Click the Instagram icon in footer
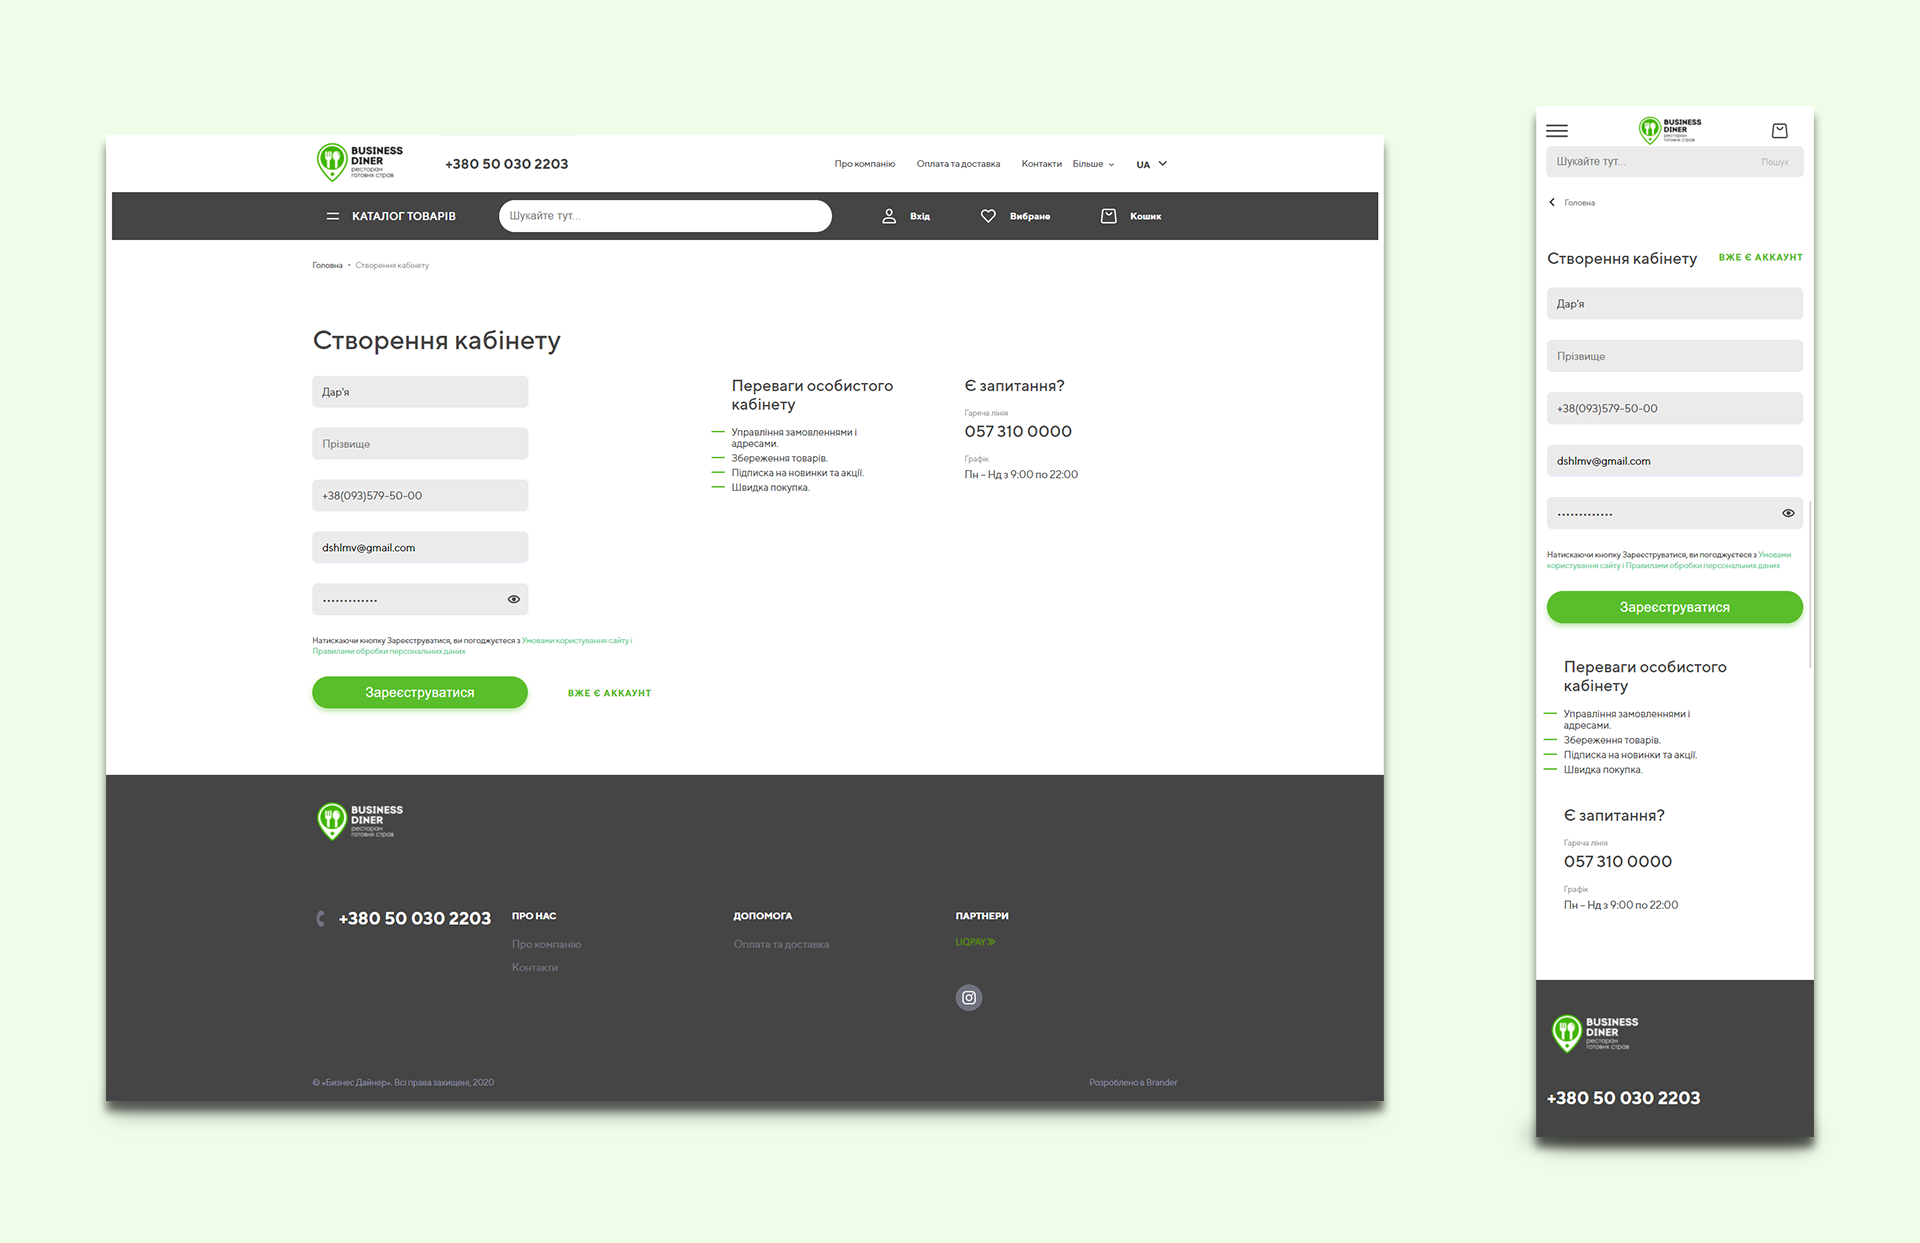This screenshot has height=1243, width=1920. click(968, 997)
